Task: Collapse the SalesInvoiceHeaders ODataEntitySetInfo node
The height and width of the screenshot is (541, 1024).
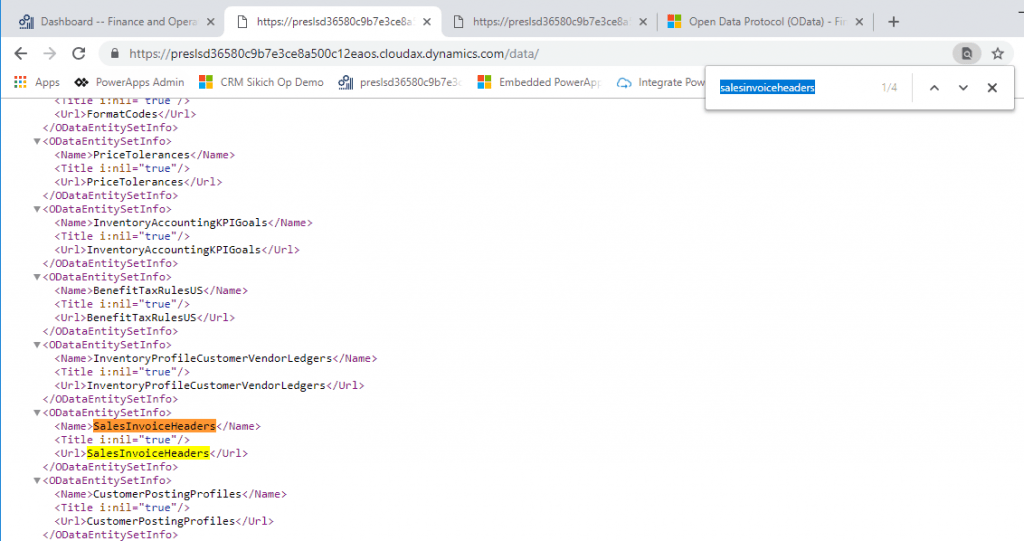Action: pyautogui.click(x=38, y=412)
